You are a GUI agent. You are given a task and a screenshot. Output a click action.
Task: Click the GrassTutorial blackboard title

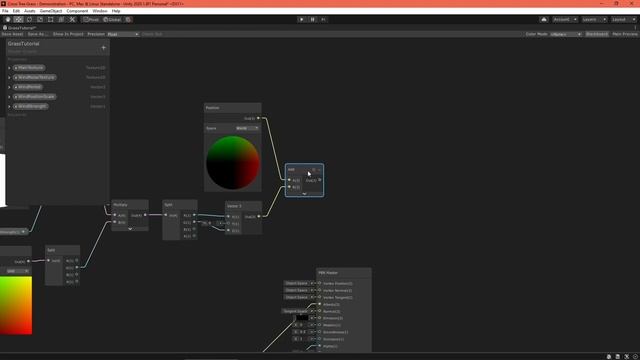(x=24, y=44)
